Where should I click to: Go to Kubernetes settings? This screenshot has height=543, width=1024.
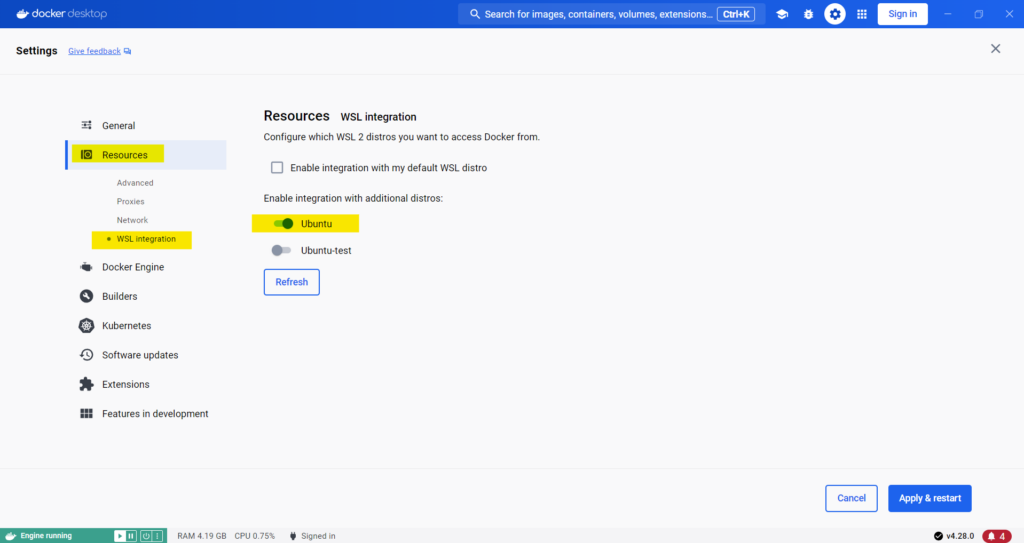tap(126, 326)
